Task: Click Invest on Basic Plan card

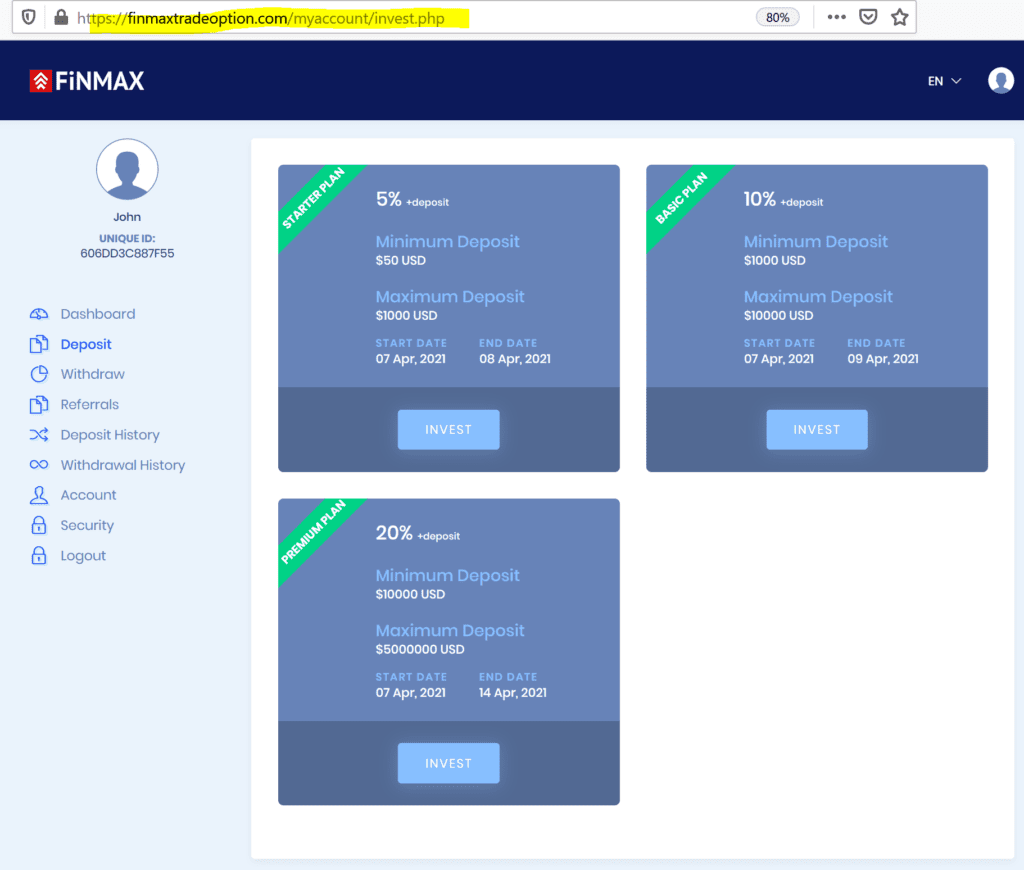Action: [817, 430]
